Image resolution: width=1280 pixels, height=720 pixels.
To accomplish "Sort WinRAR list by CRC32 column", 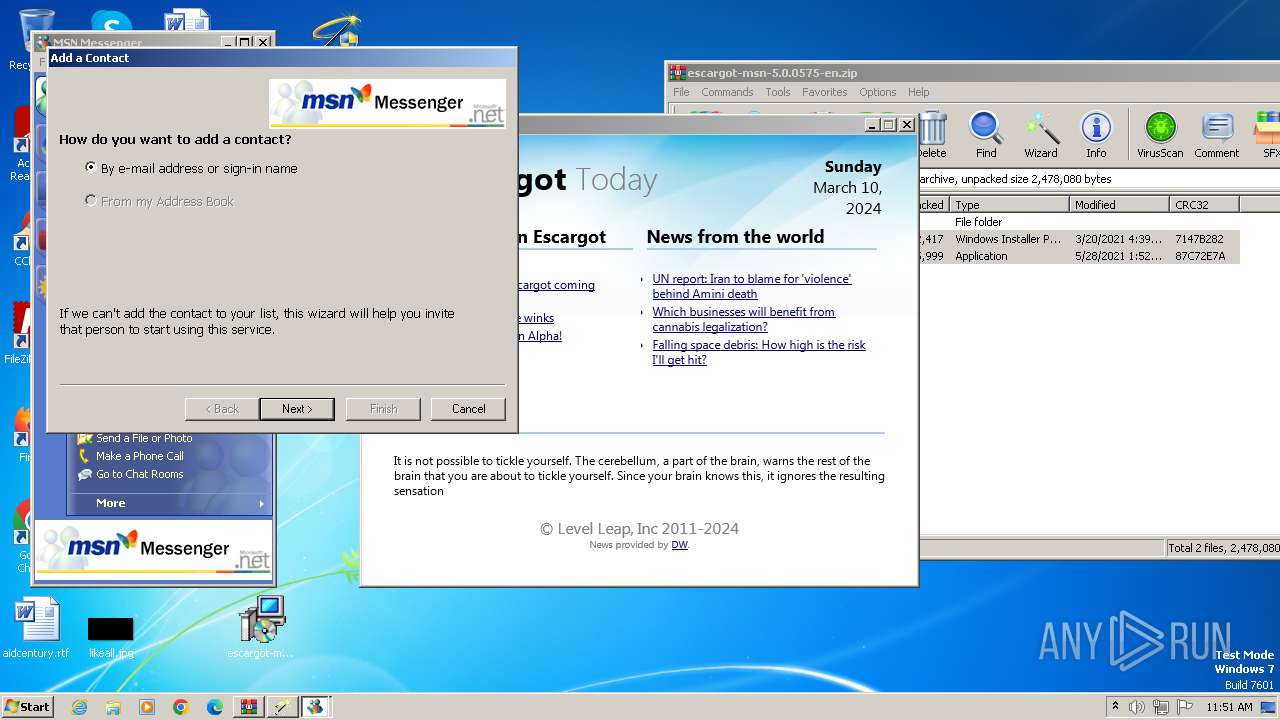I will [1204, 204].
